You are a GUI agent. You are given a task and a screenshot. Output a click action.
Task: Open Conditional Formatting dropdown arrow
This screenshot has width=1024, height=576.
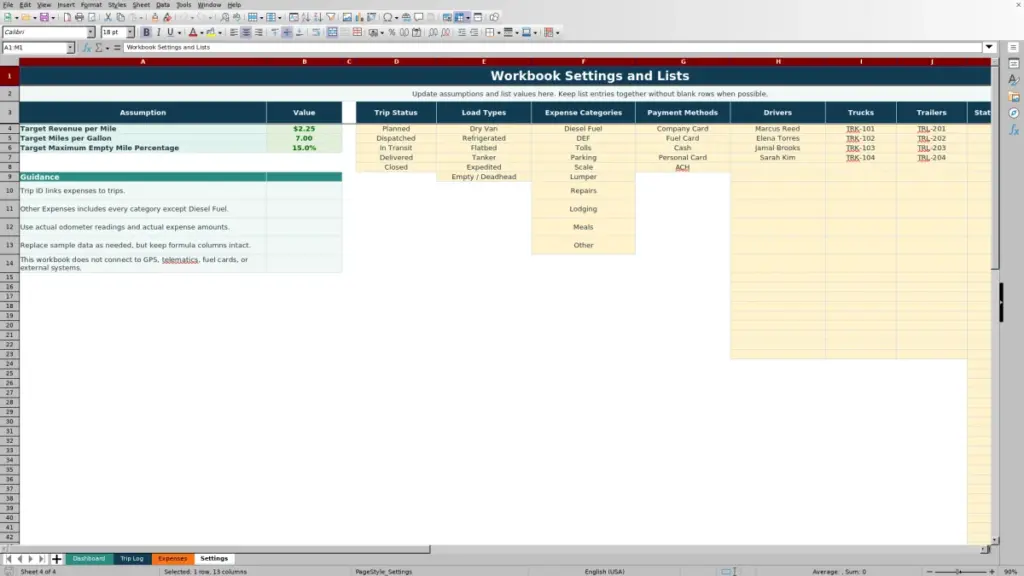[558, 32]
